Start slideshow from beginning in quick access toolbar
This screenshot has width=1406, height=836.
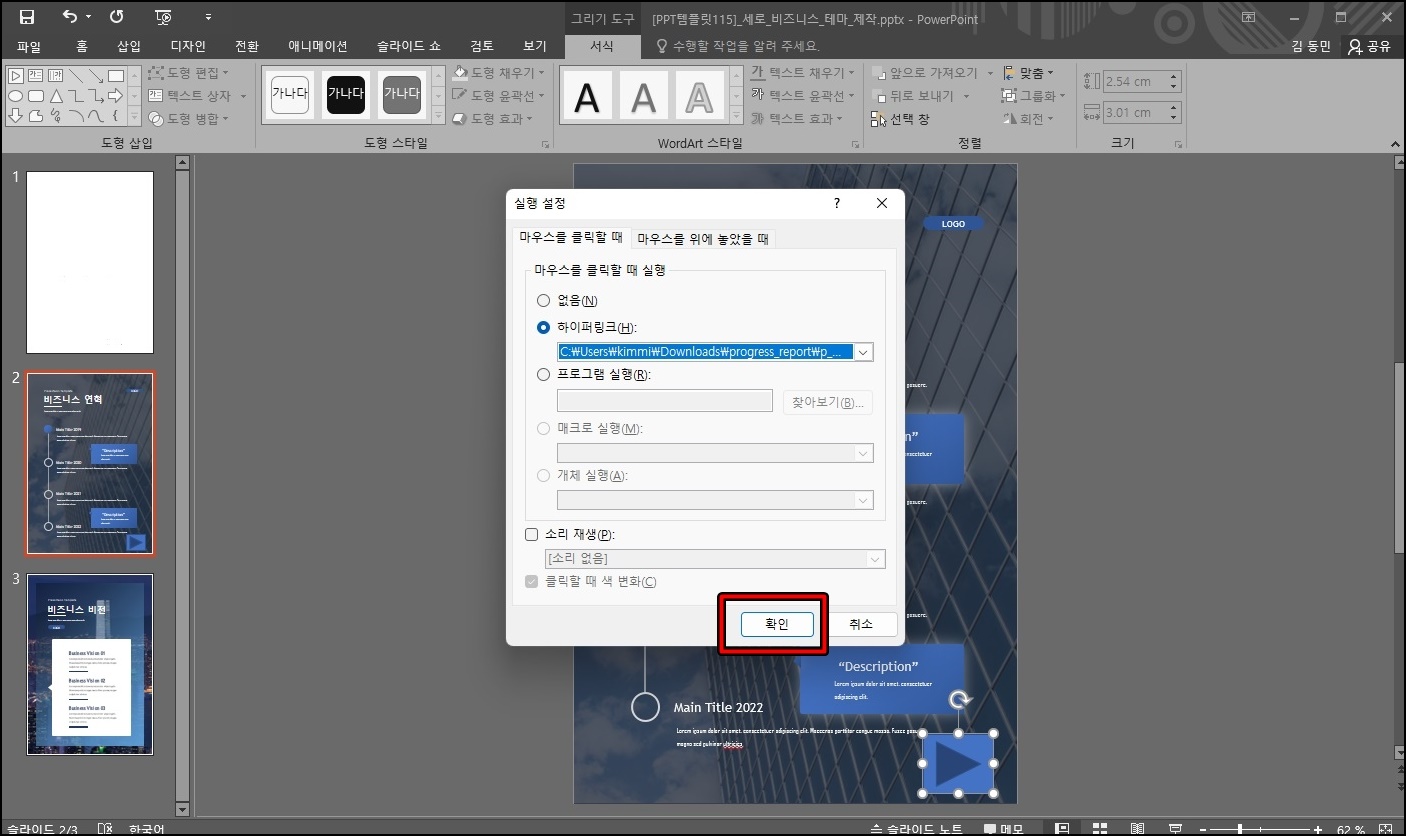click(164, 17)
